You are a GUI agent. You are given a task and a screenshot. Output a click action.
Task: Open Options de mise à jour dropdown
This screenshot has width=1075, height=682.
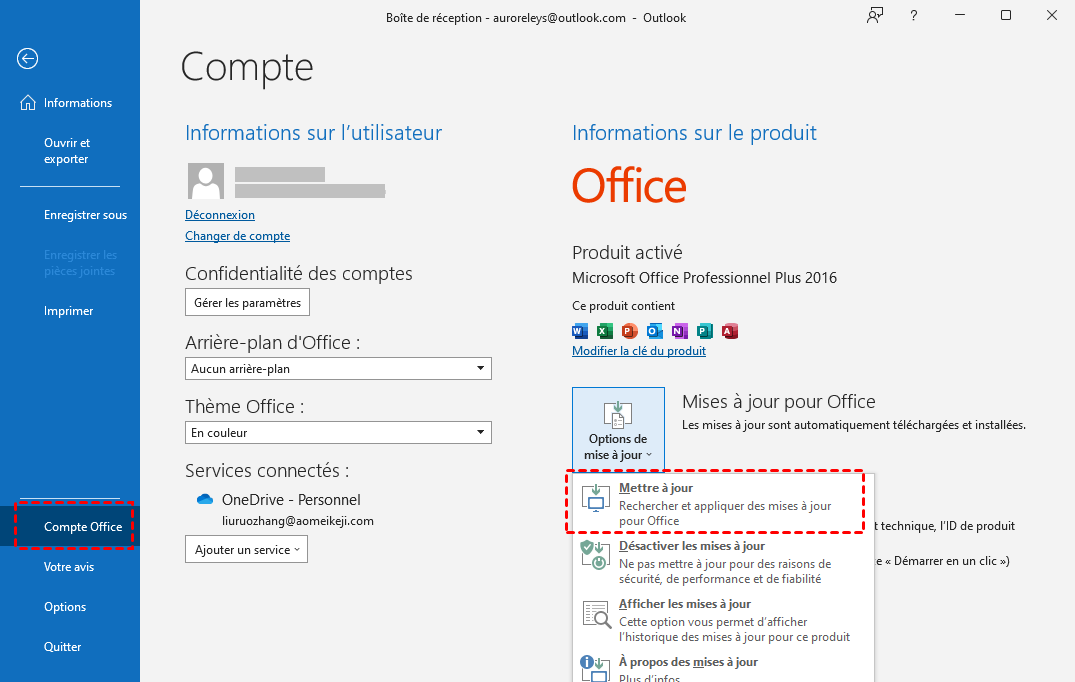coord(618,429)
